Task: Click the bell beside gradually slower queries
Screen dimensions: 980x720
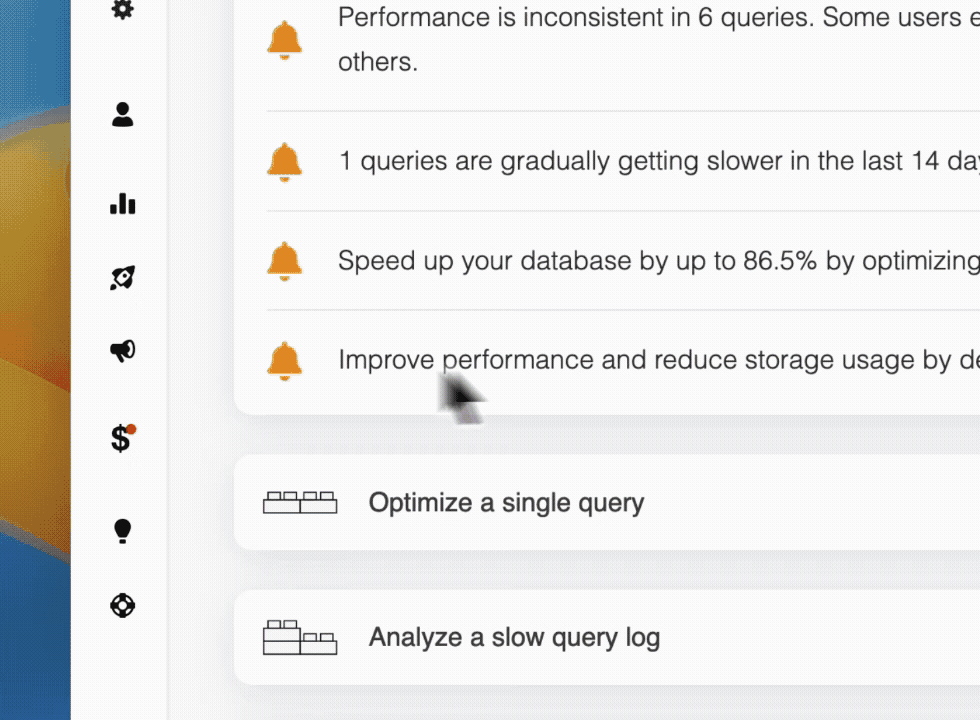Action: click(x=284, y=162)
